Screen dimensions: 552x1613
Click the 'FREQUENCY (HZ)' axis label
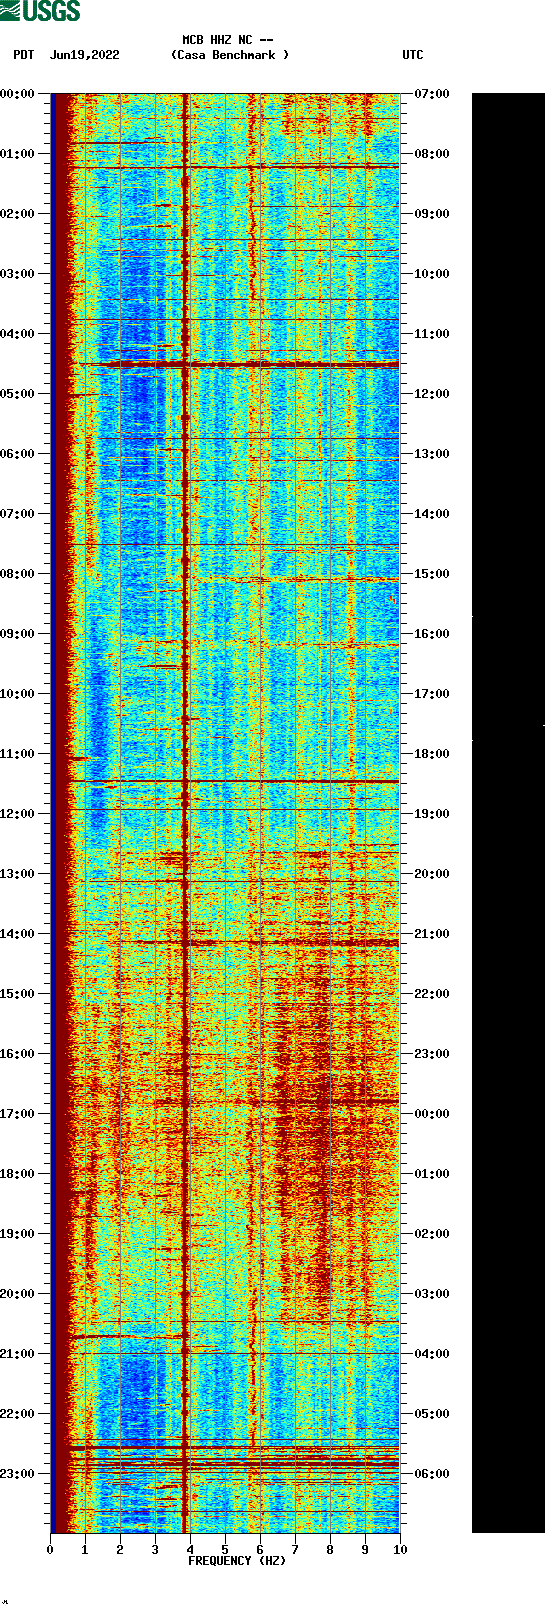237,1561
